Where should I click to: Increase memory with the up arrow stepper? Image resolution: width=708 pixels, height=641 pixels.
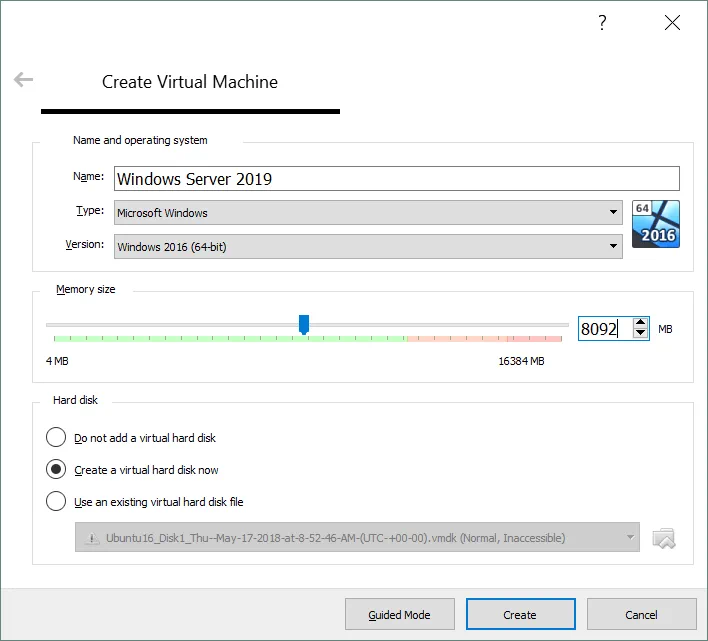click(x=641, y=322)
